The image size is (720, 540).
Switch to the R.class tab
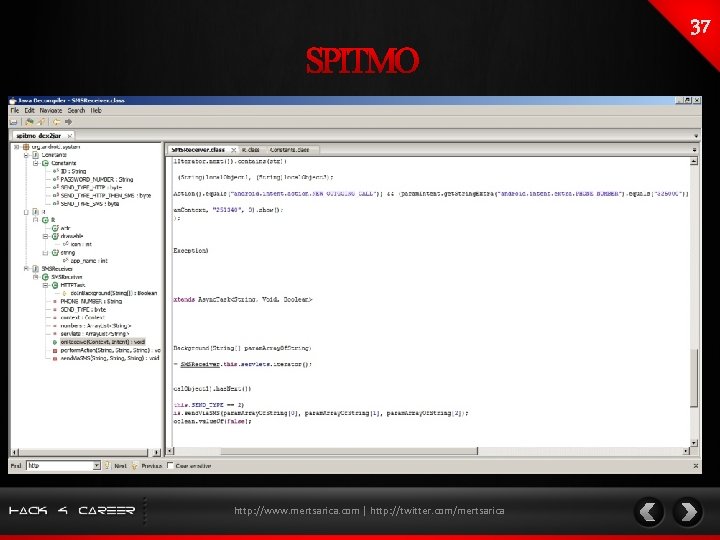[x=251, y=150]
